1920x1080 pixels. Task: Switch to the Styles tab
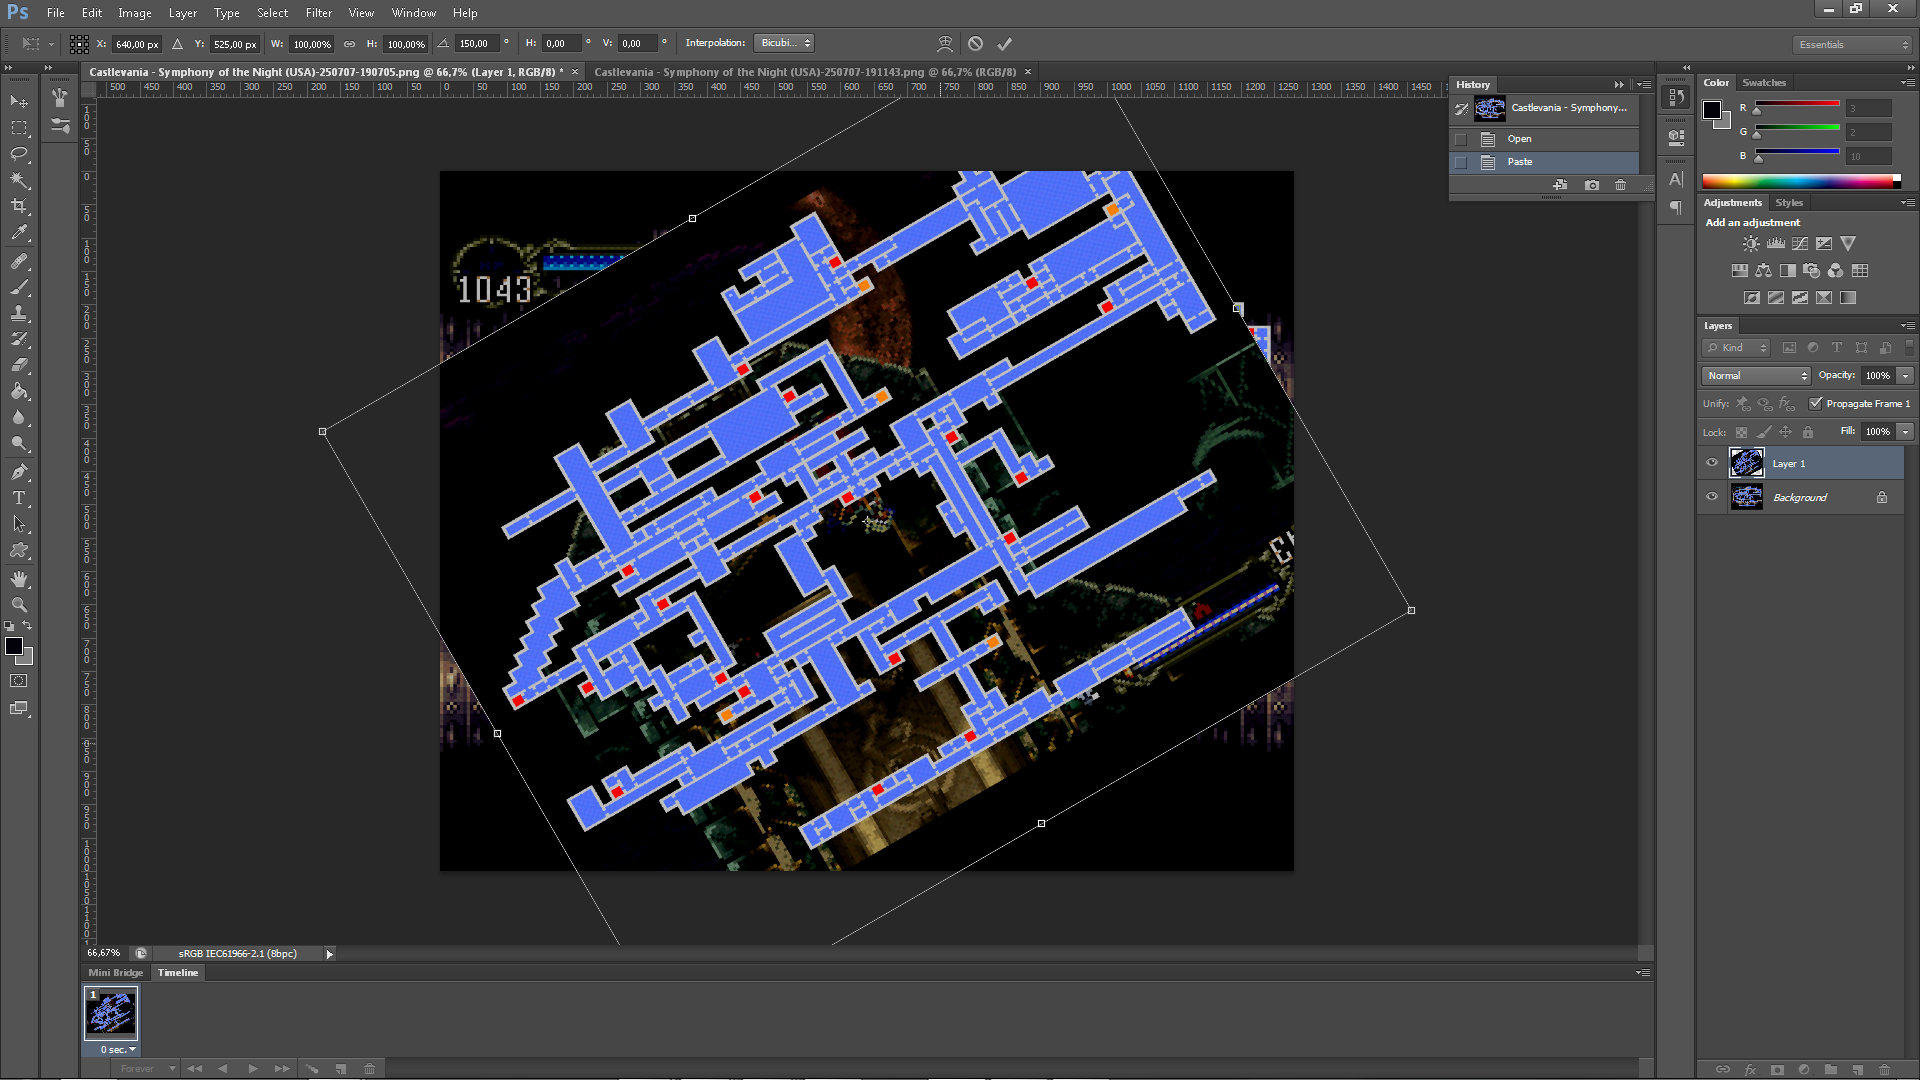[x=1789, y=203]
